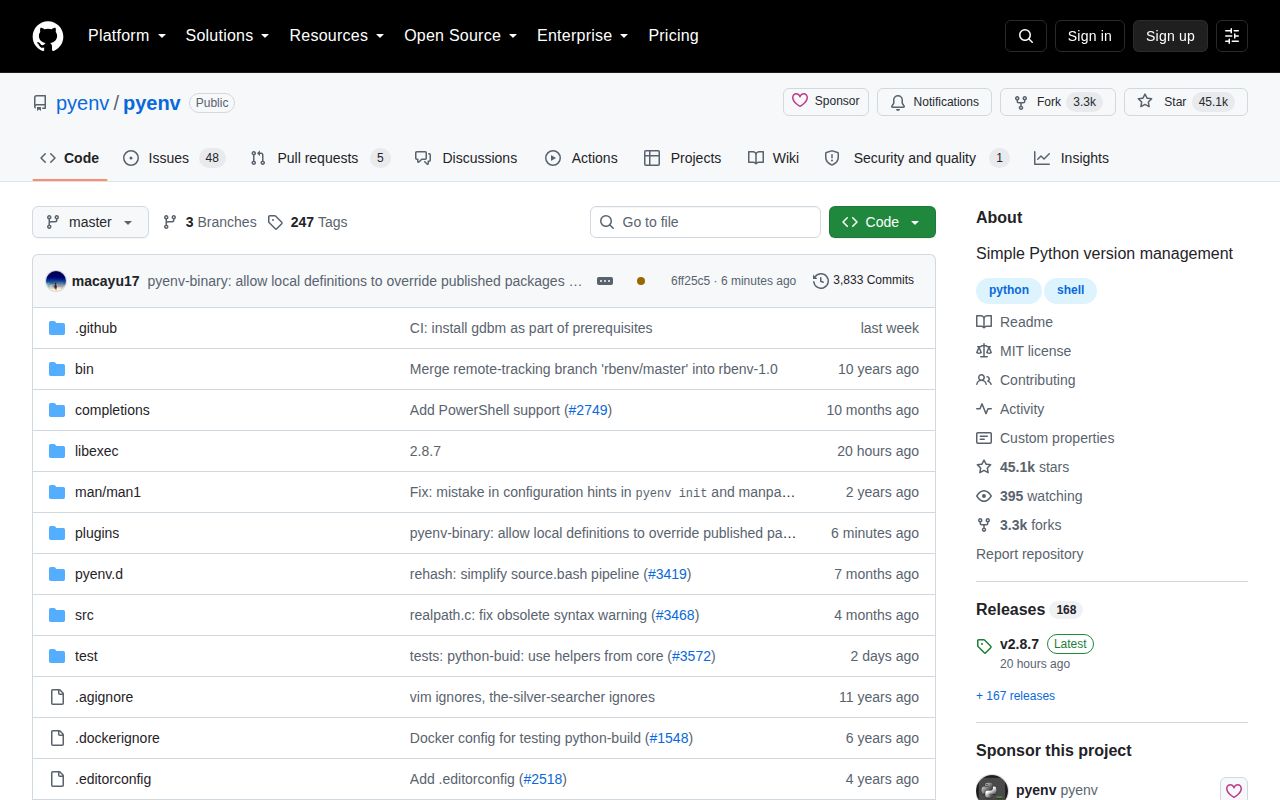Open the Activity link
The width and height of the screenshot is (1280, 800).
click(x=1010, y=409)
